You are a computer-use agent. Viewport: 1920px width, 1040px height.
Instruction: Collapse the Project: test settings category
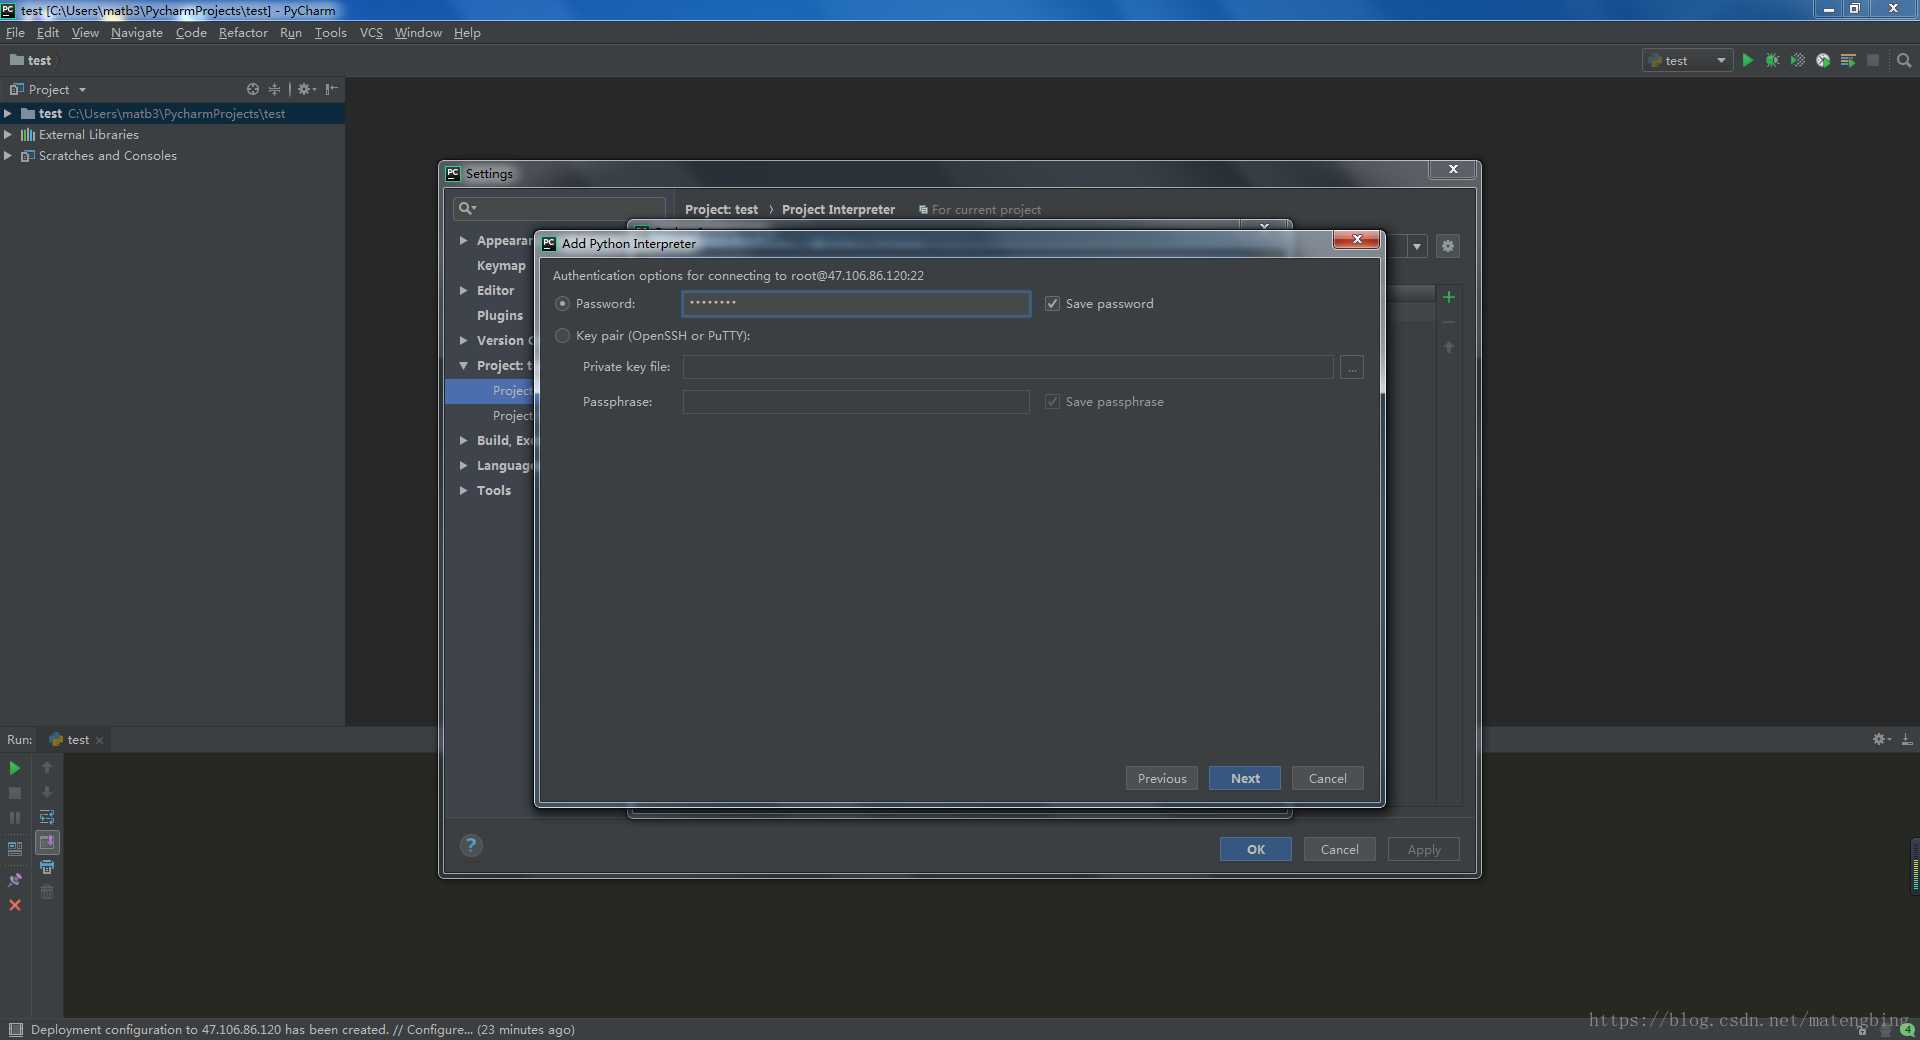coord(463,366)
